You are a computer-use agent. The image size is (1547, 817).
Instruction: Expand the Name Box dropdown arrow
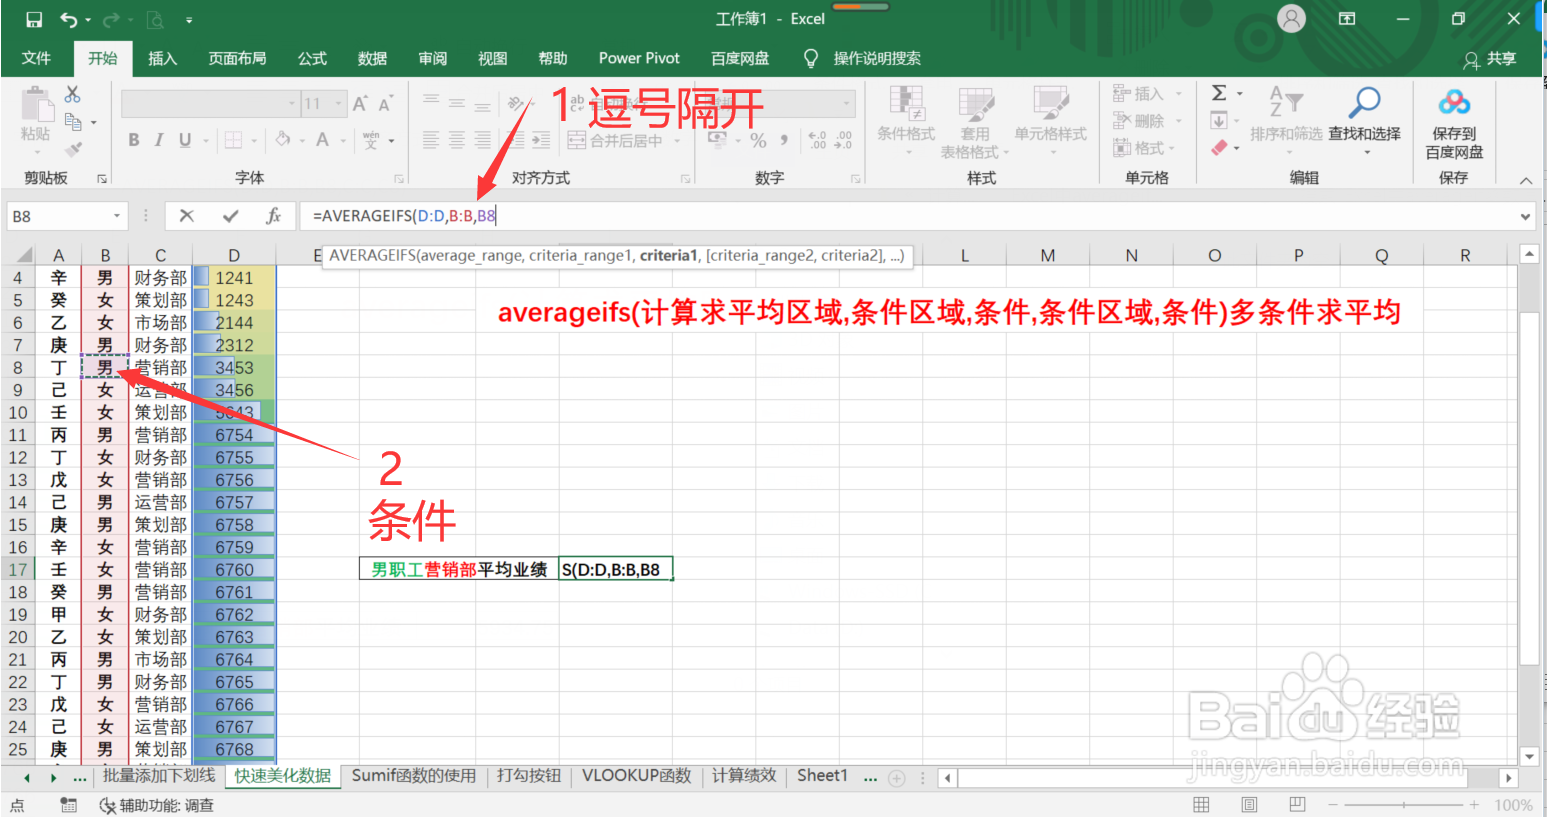(x=117, y=216)
